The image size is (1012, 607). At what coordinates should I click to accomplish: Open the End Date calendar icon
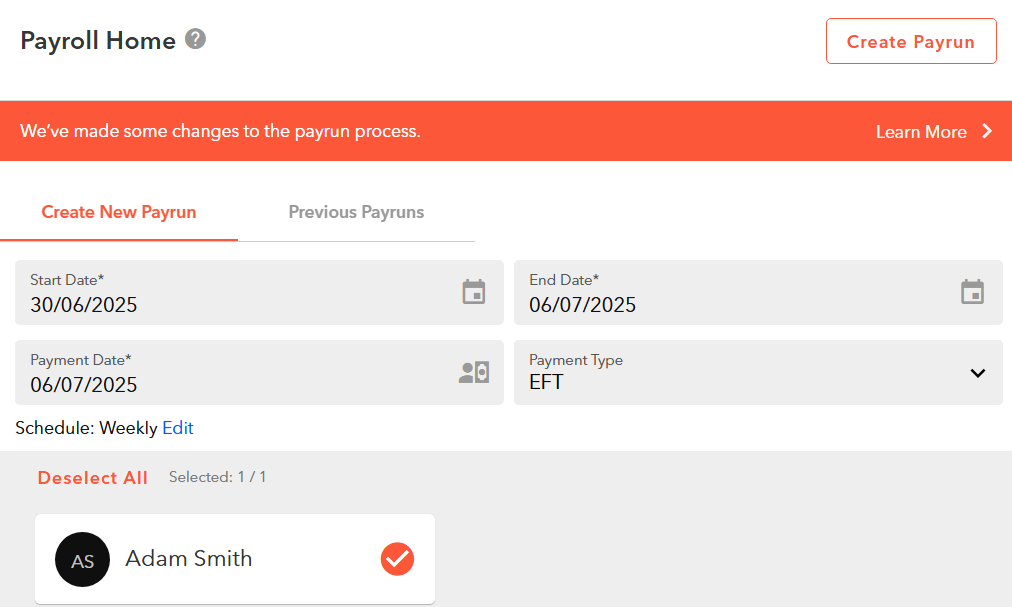coord(972,292)
